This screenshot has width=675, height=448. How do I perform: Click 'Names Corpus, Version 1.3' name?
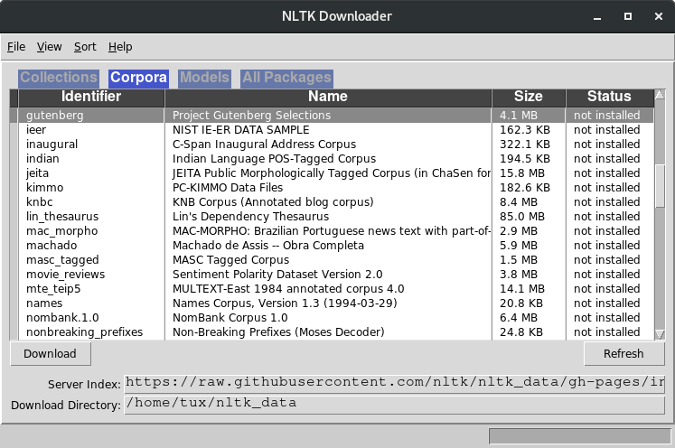pos(246,303)
